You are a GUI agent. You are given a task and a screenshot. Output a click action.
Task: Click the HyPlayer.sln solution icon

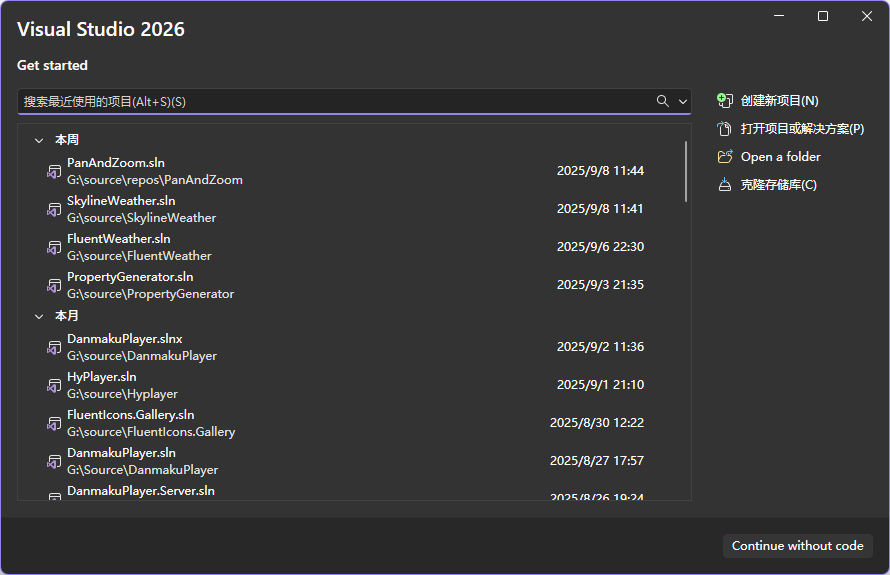click(54, 385)
